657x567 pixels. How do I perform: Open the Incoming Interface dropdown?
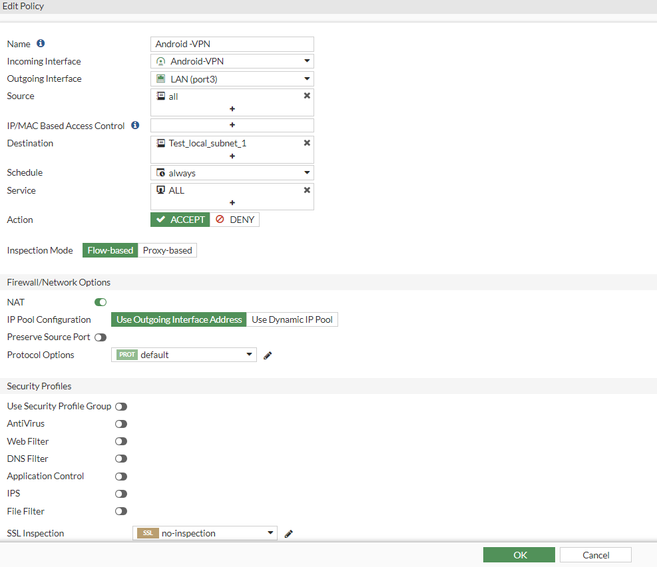point(232,61)
